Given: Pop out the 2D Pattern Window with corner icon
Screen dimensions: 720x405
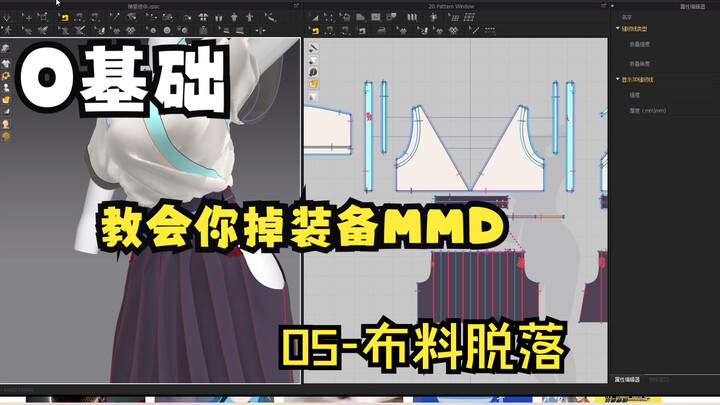Looking at the screenshot, I should click(x=603, y=6).
